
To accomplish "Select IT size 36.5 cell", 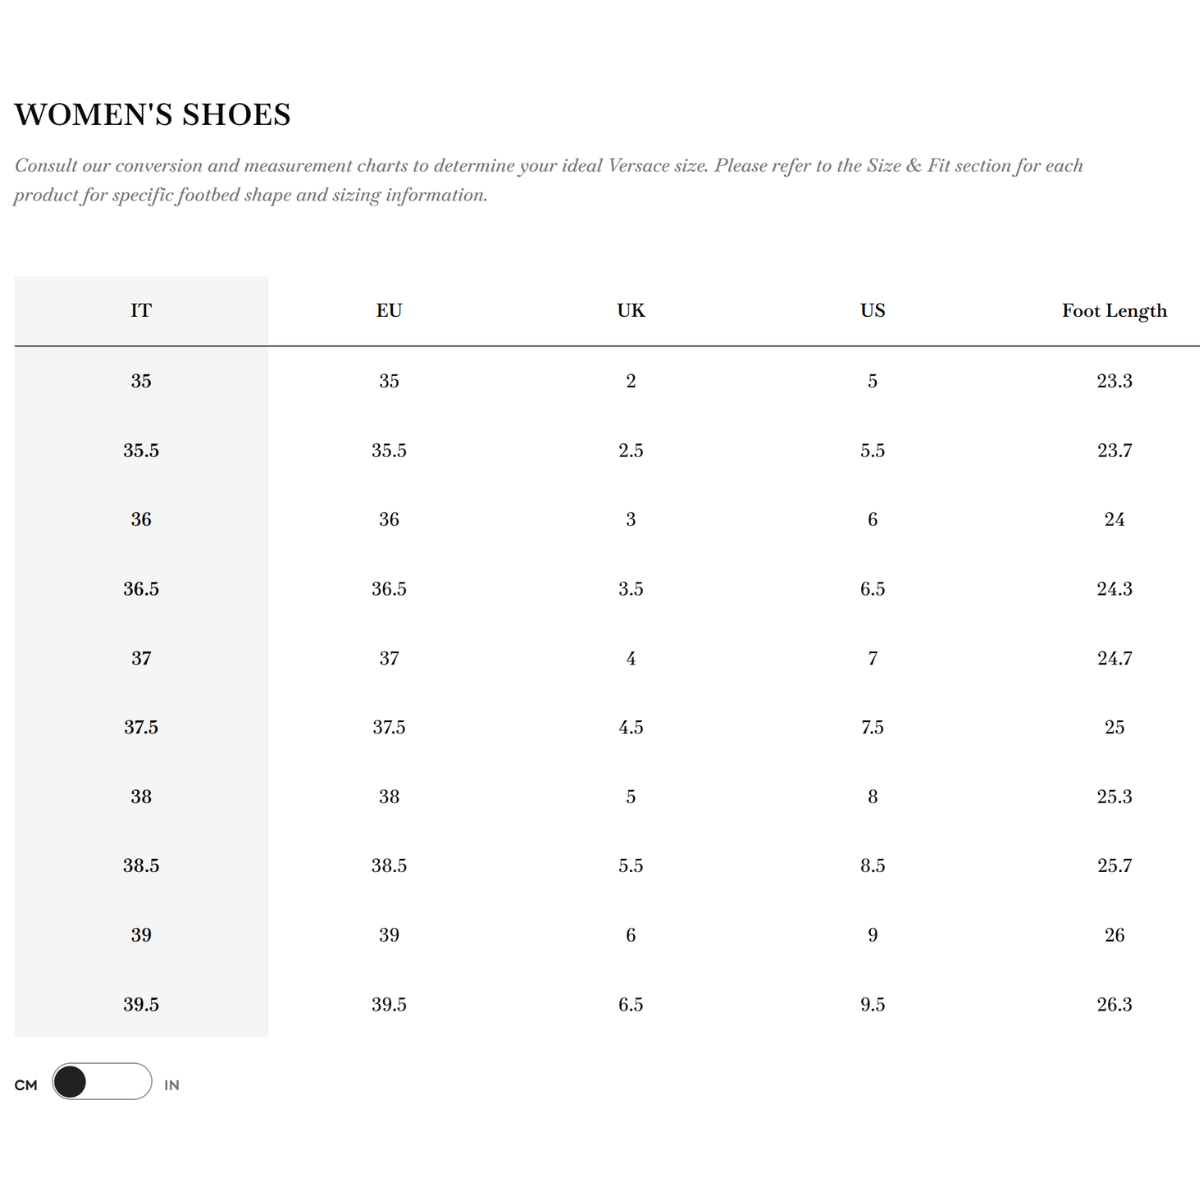I will click(141, 589).
